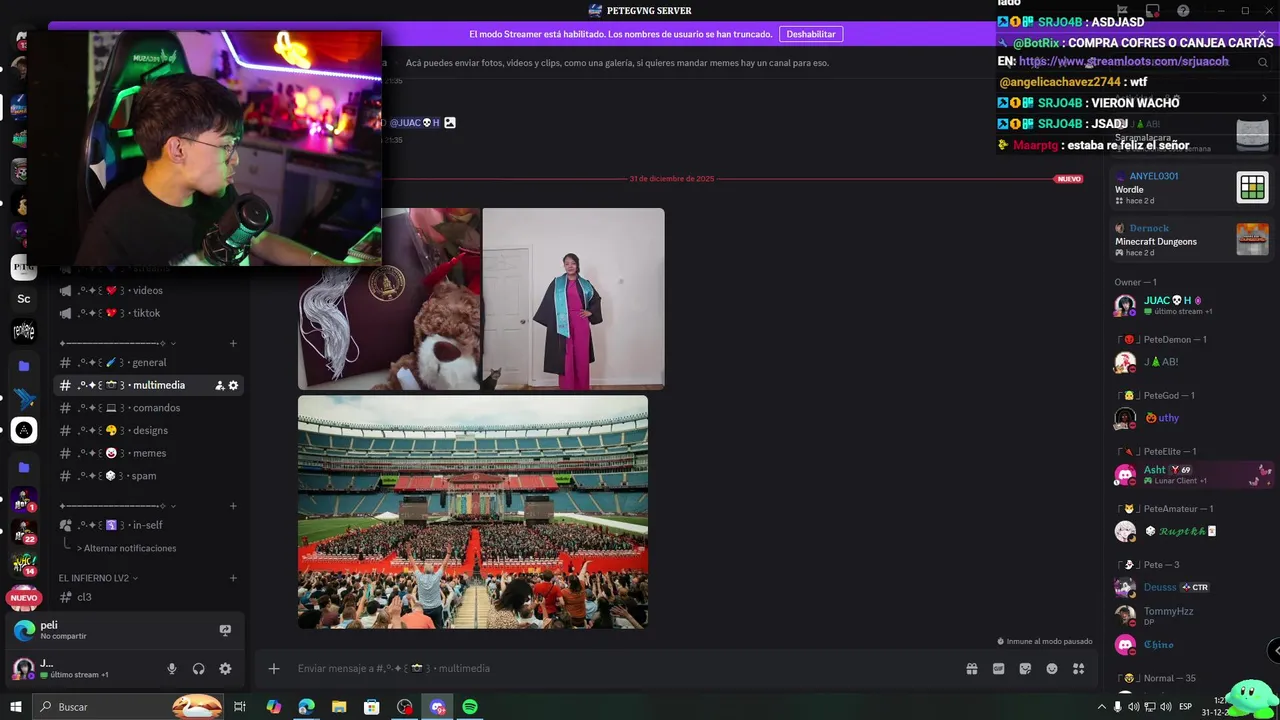Open the stadium ceremony photo
The image size is (1280, 720).
click(473, 512)
